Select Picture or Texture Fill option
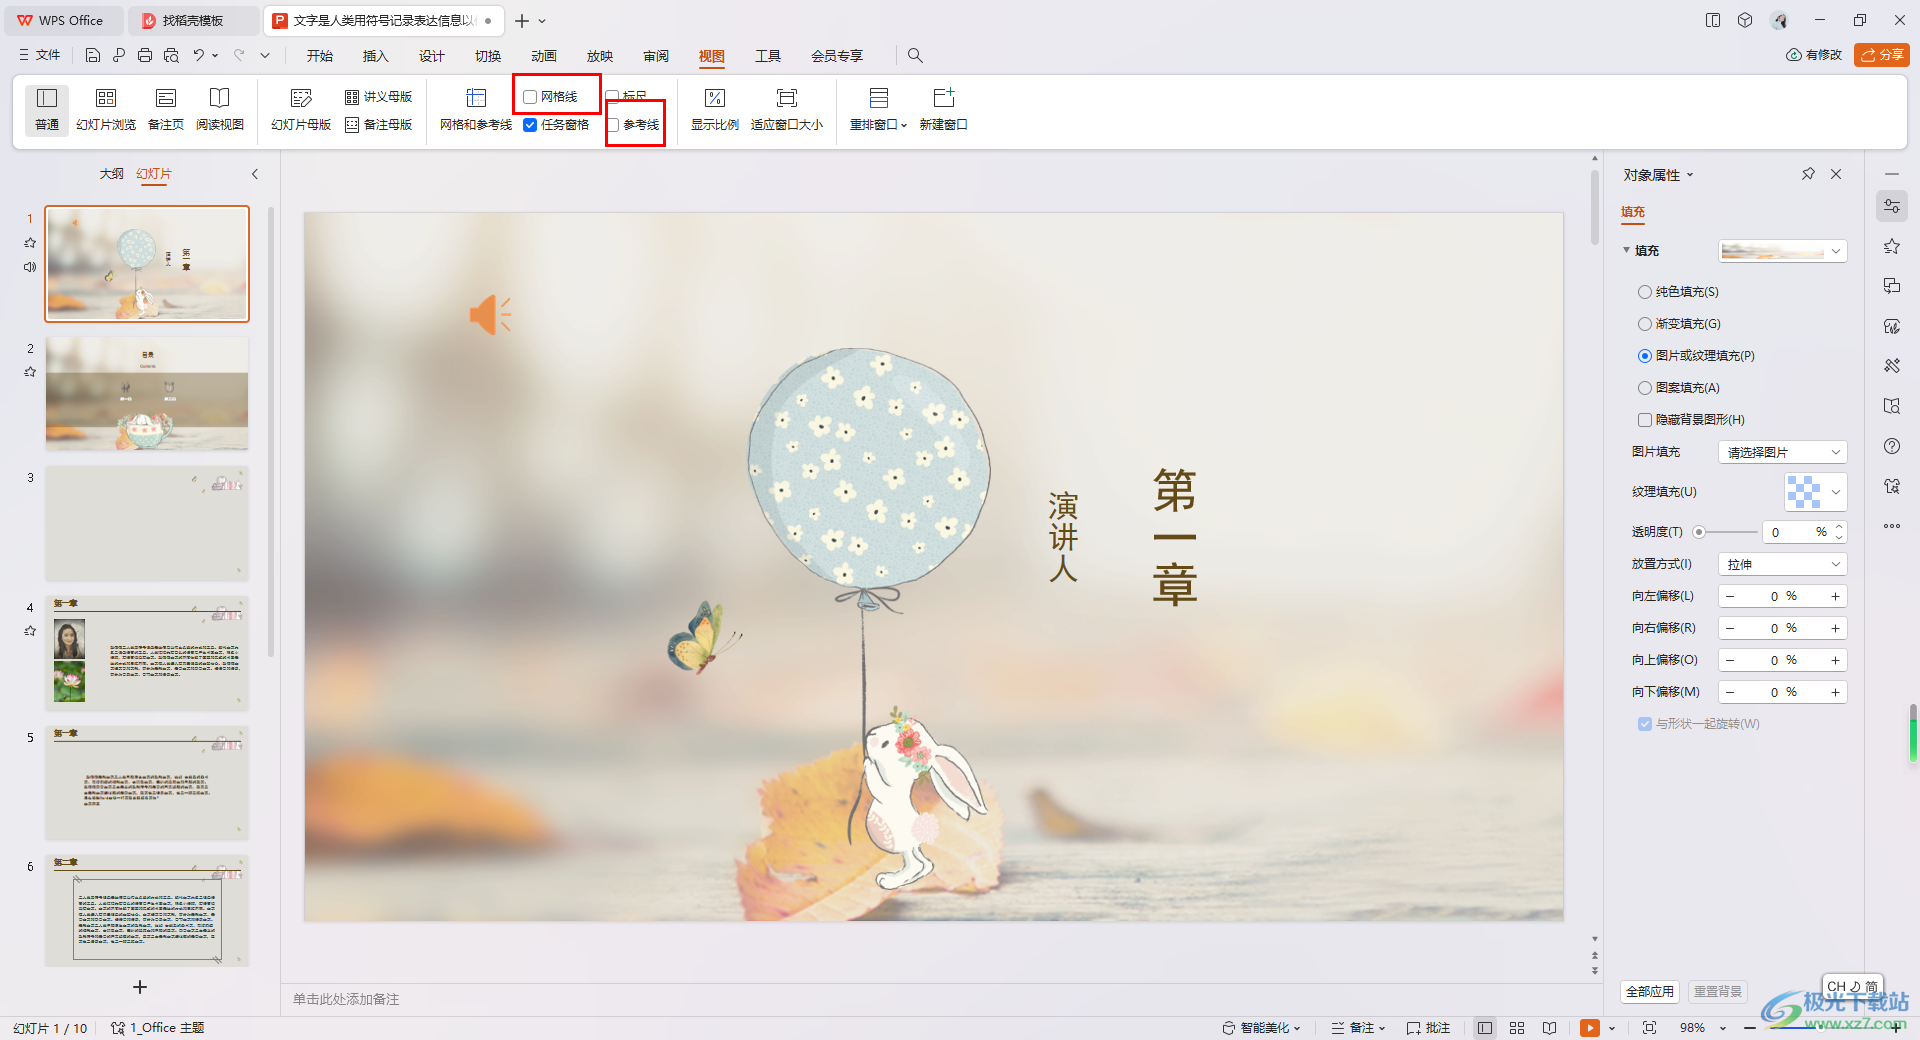 (x=1645, y=356)
